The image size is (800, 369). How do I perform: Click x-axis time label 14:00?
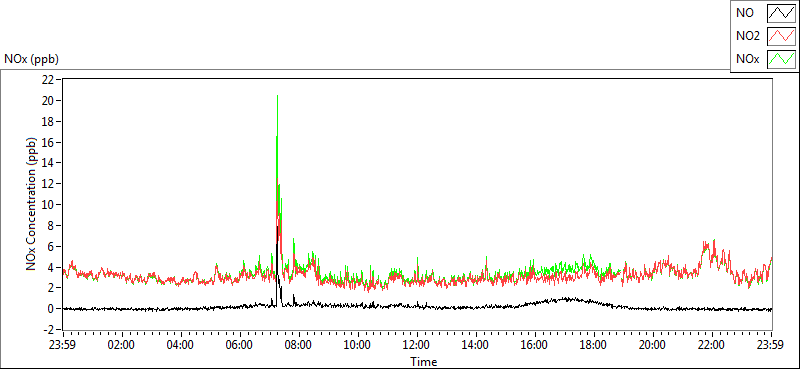coord(476,344)
